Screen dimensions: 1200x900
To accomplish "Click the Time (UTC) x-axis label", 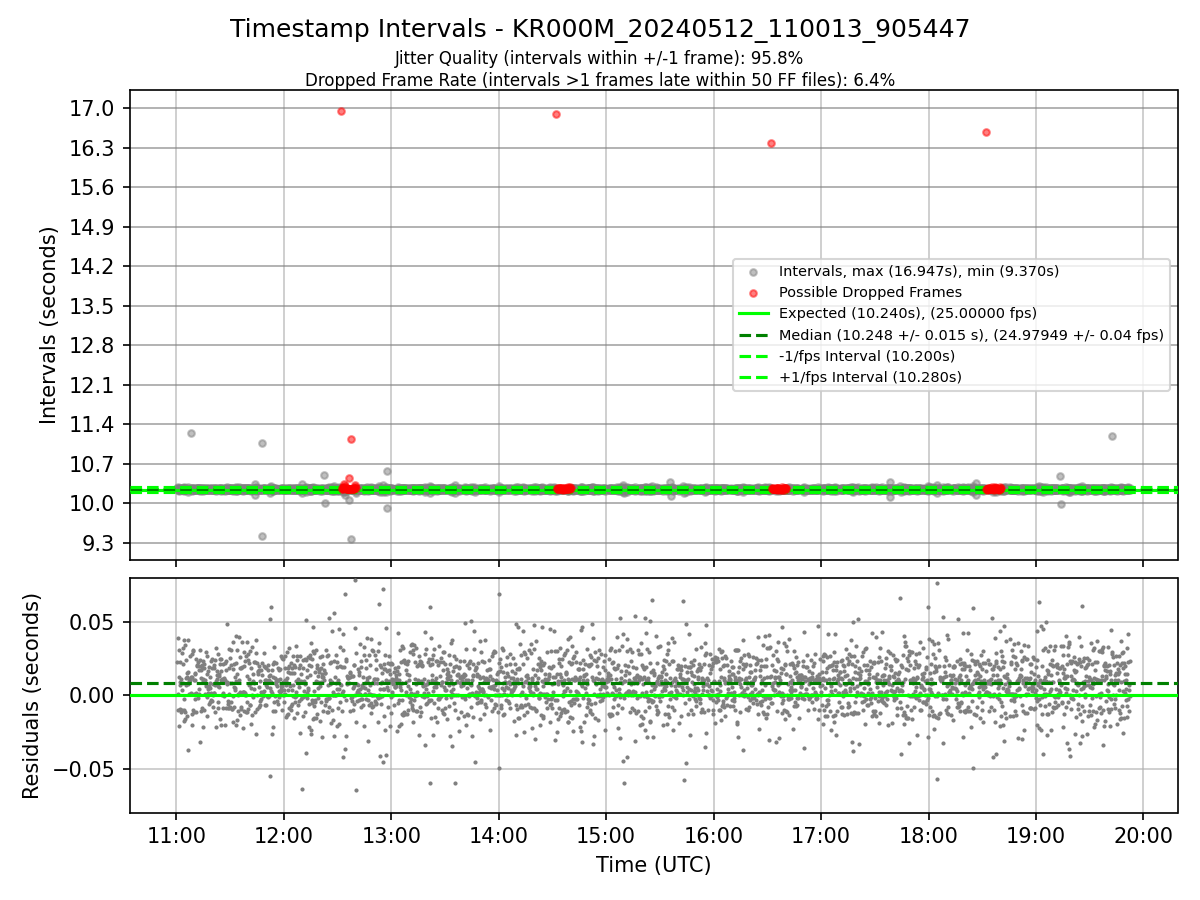I will coord(653,865).
